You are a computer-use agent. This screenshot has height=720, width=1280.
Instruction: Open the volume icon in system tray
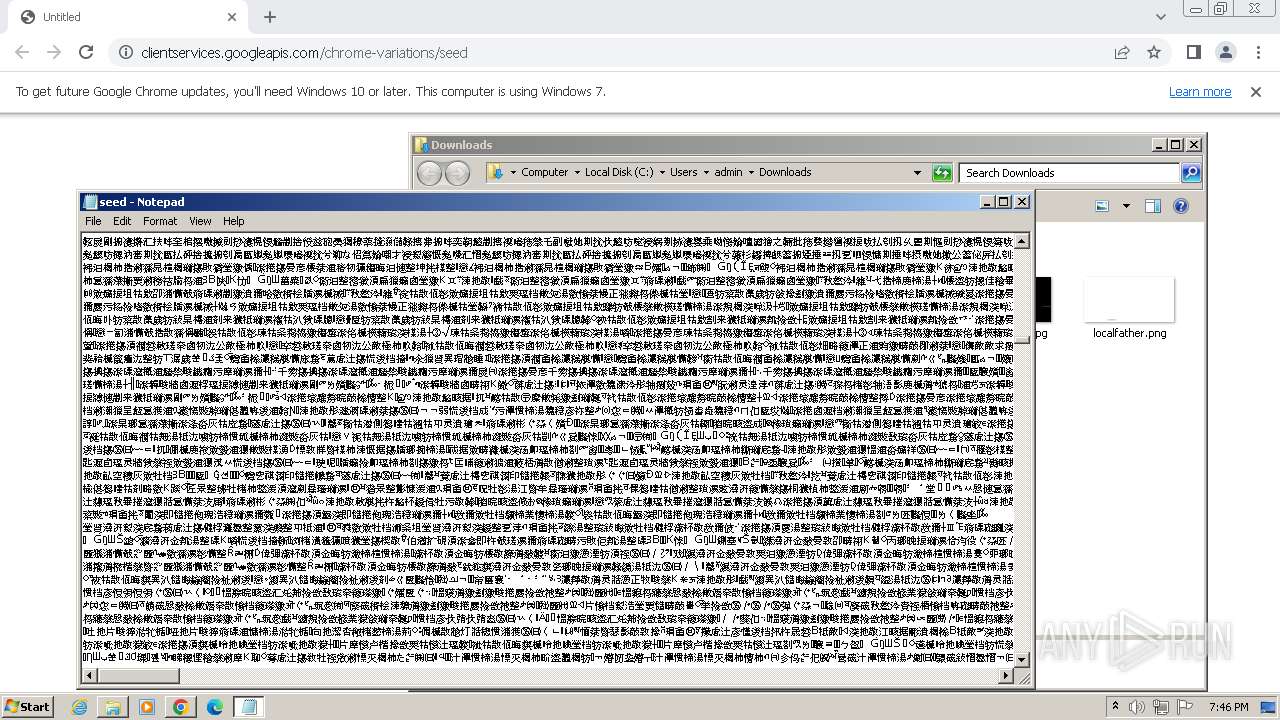point(1138,707)
